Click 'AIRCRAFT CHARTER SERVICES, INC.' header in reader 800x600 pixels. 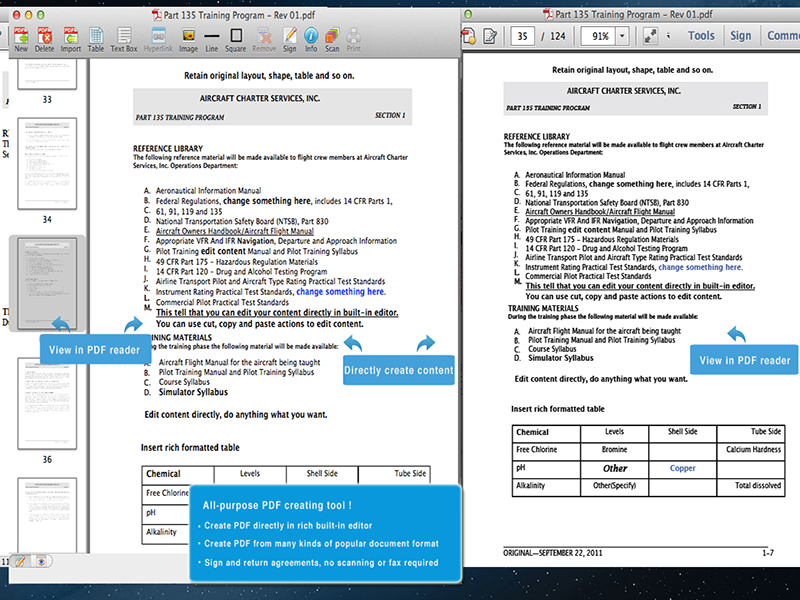pyautogui.click(x=623, y=91)
